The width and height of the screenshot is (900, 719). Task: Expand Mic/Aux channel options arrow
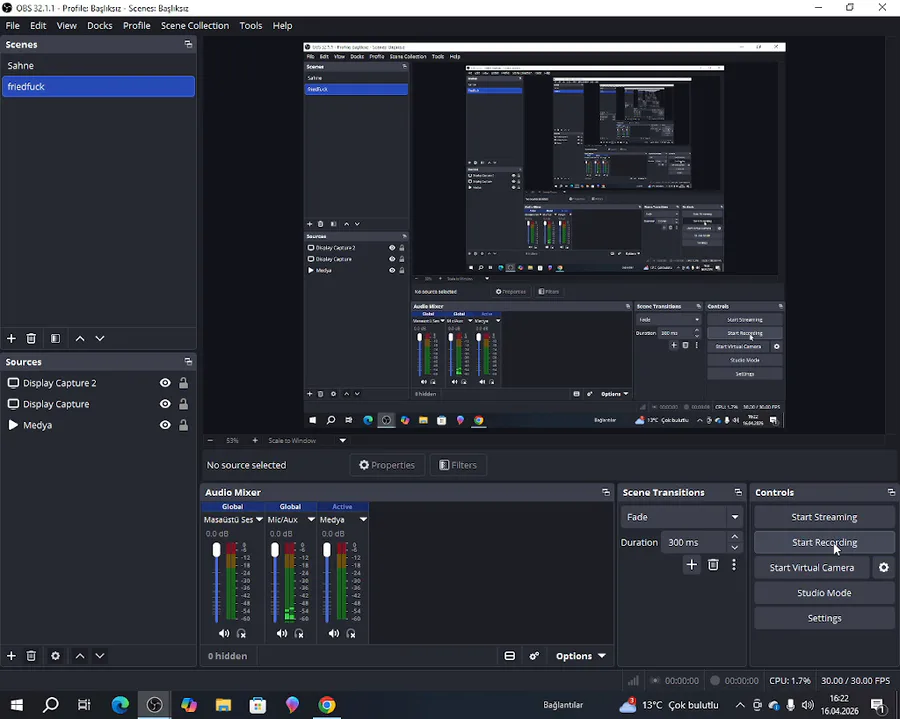coord(311,519)
